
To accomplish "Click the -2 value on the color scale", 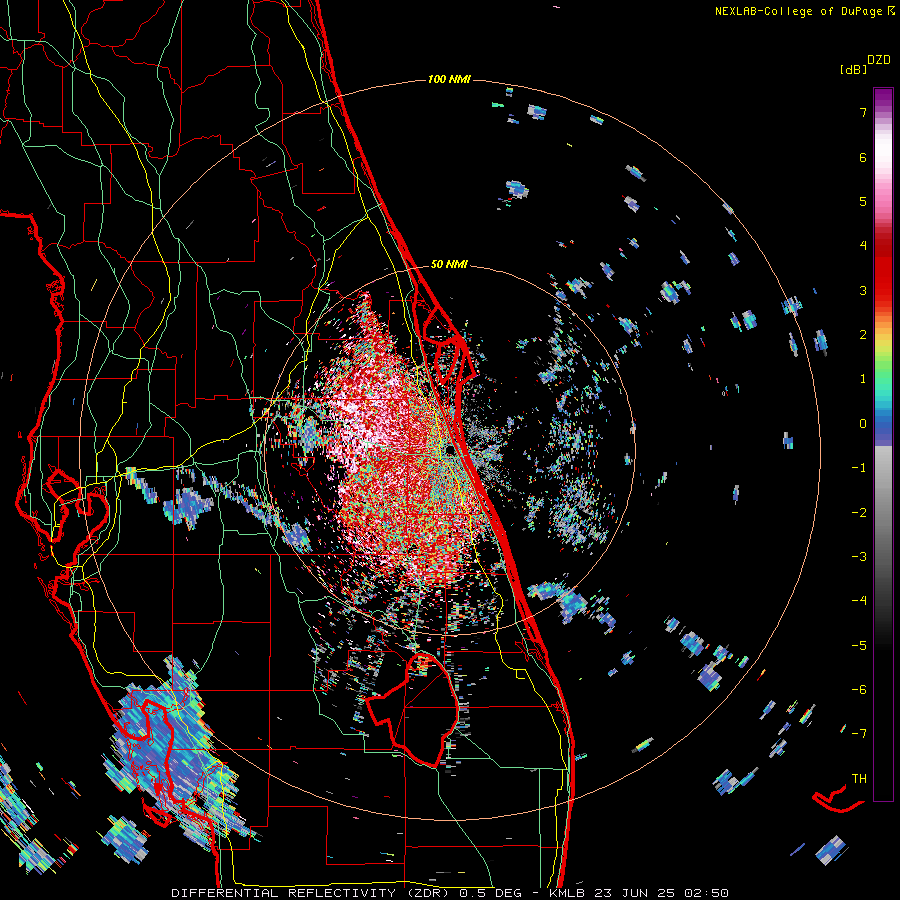I will [x=859, y=513].
